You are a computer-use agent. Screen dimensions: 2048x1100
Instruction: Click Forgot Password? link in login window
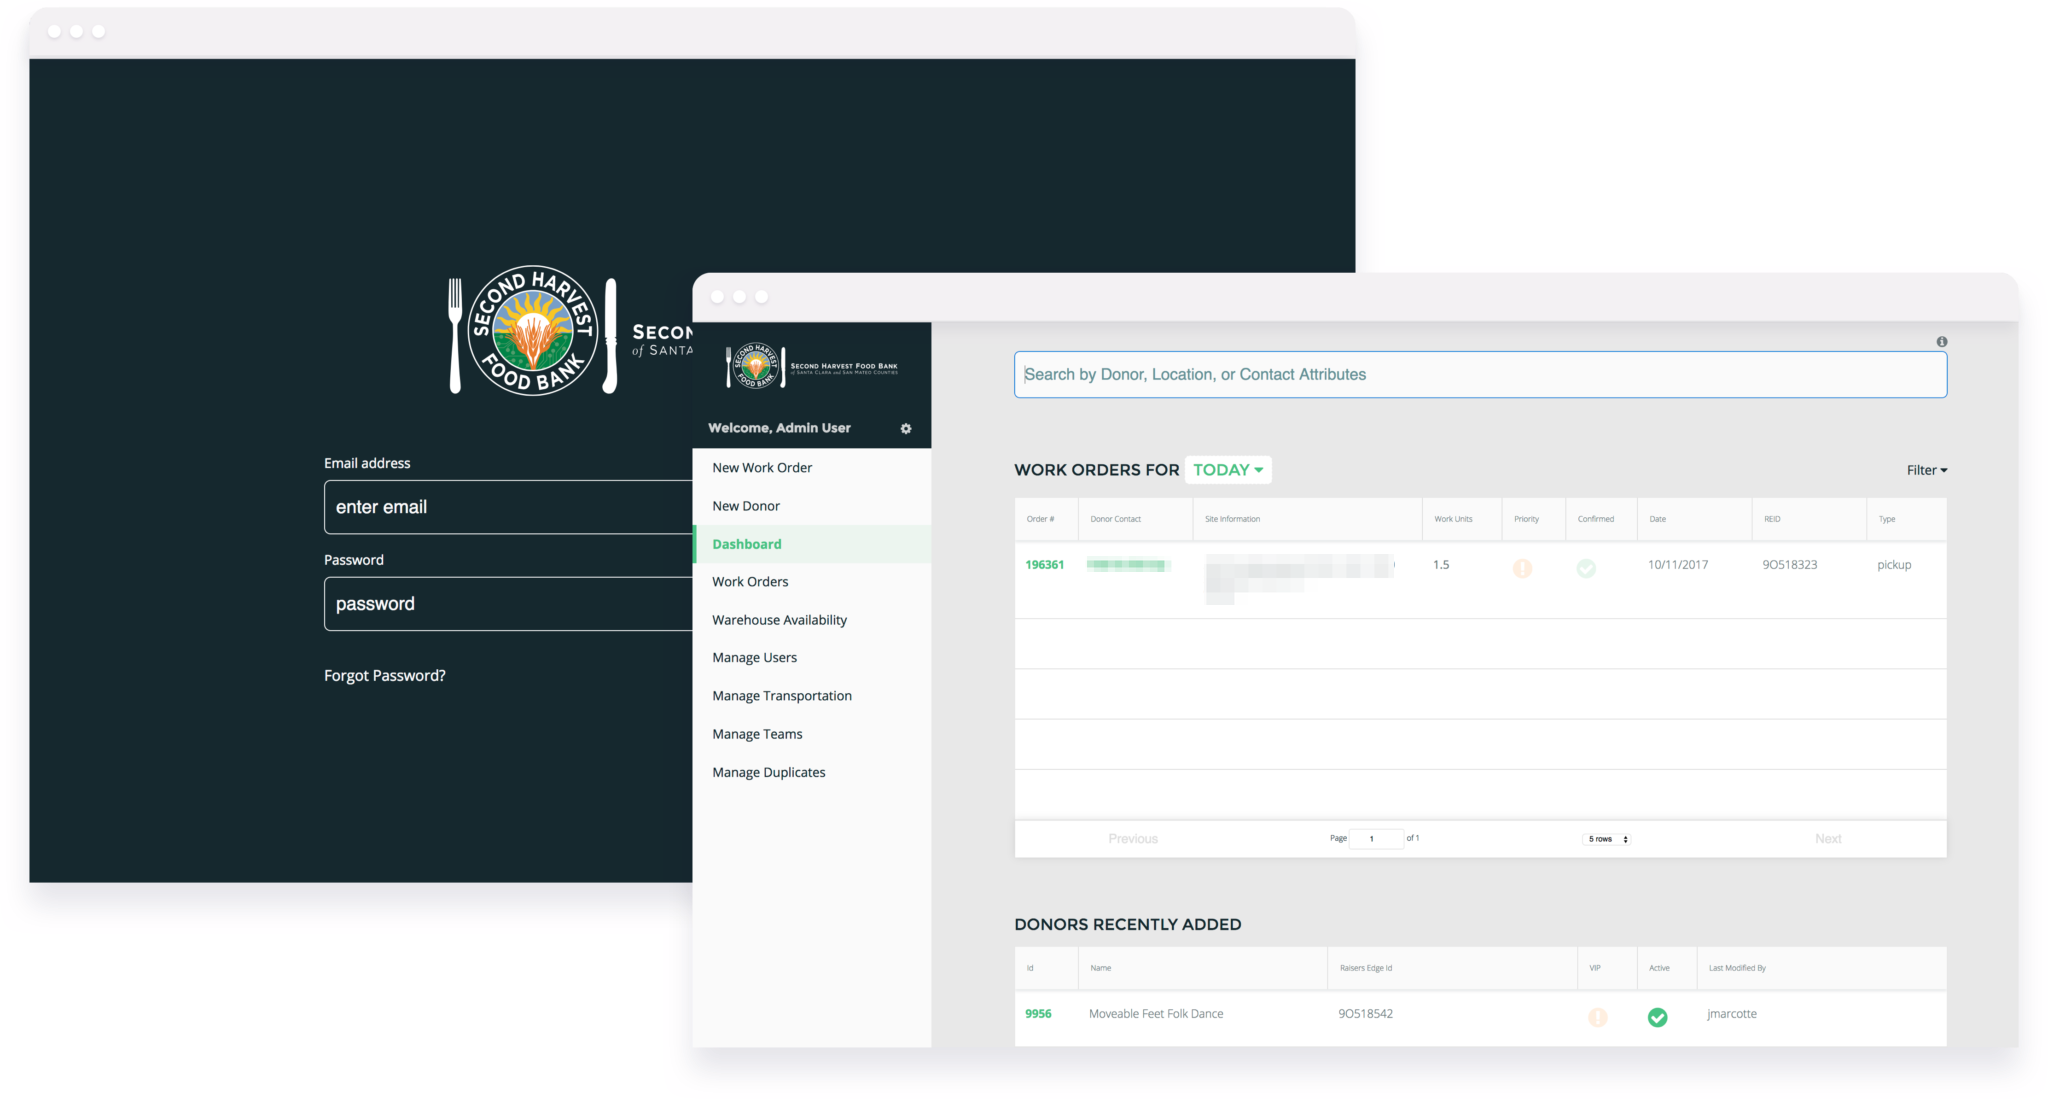[385, 676]
